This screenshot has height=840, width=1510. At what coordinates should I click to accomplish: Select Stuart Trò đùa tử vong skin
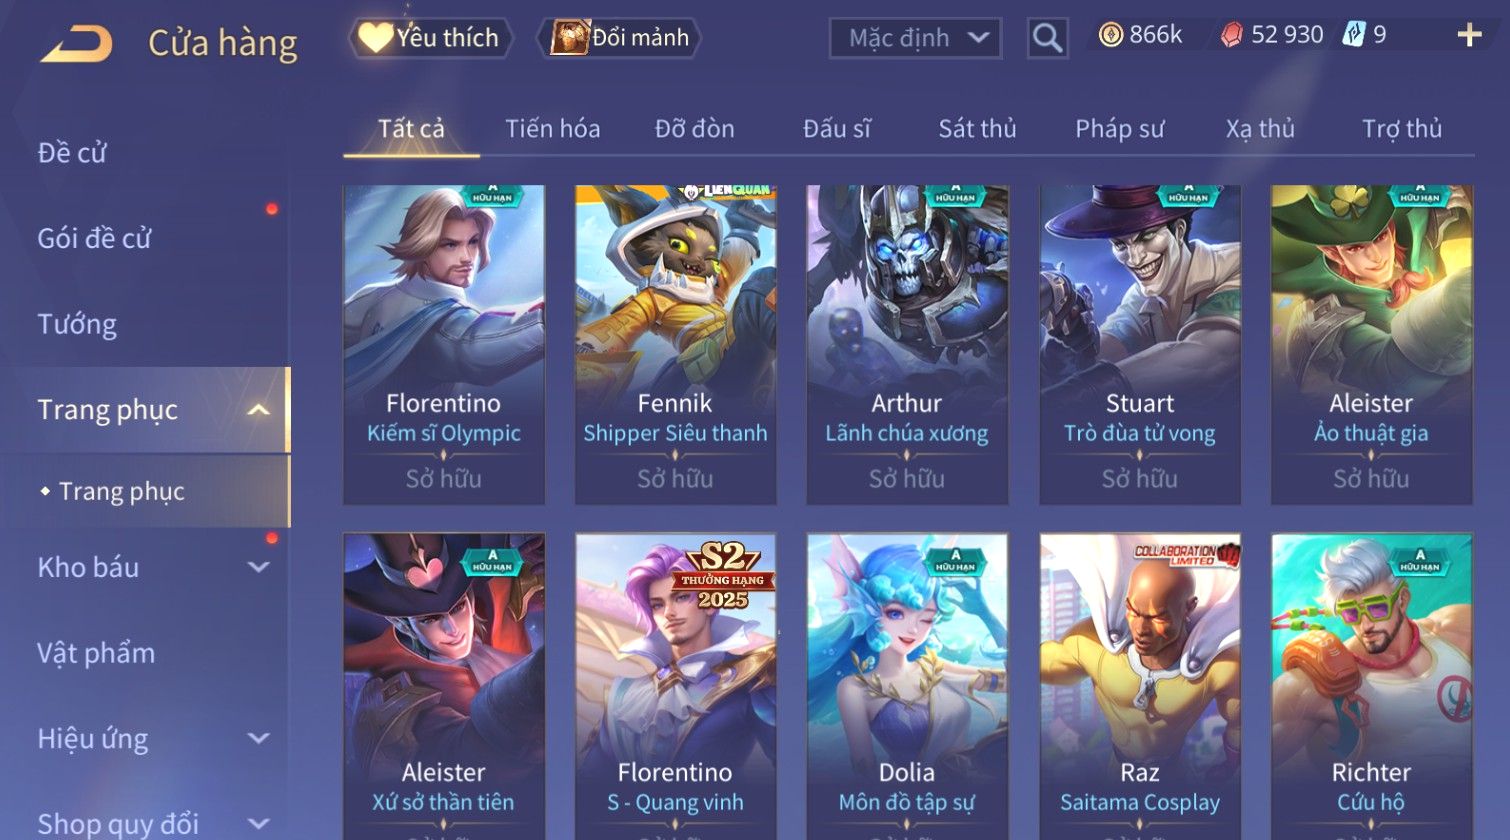1140,344
